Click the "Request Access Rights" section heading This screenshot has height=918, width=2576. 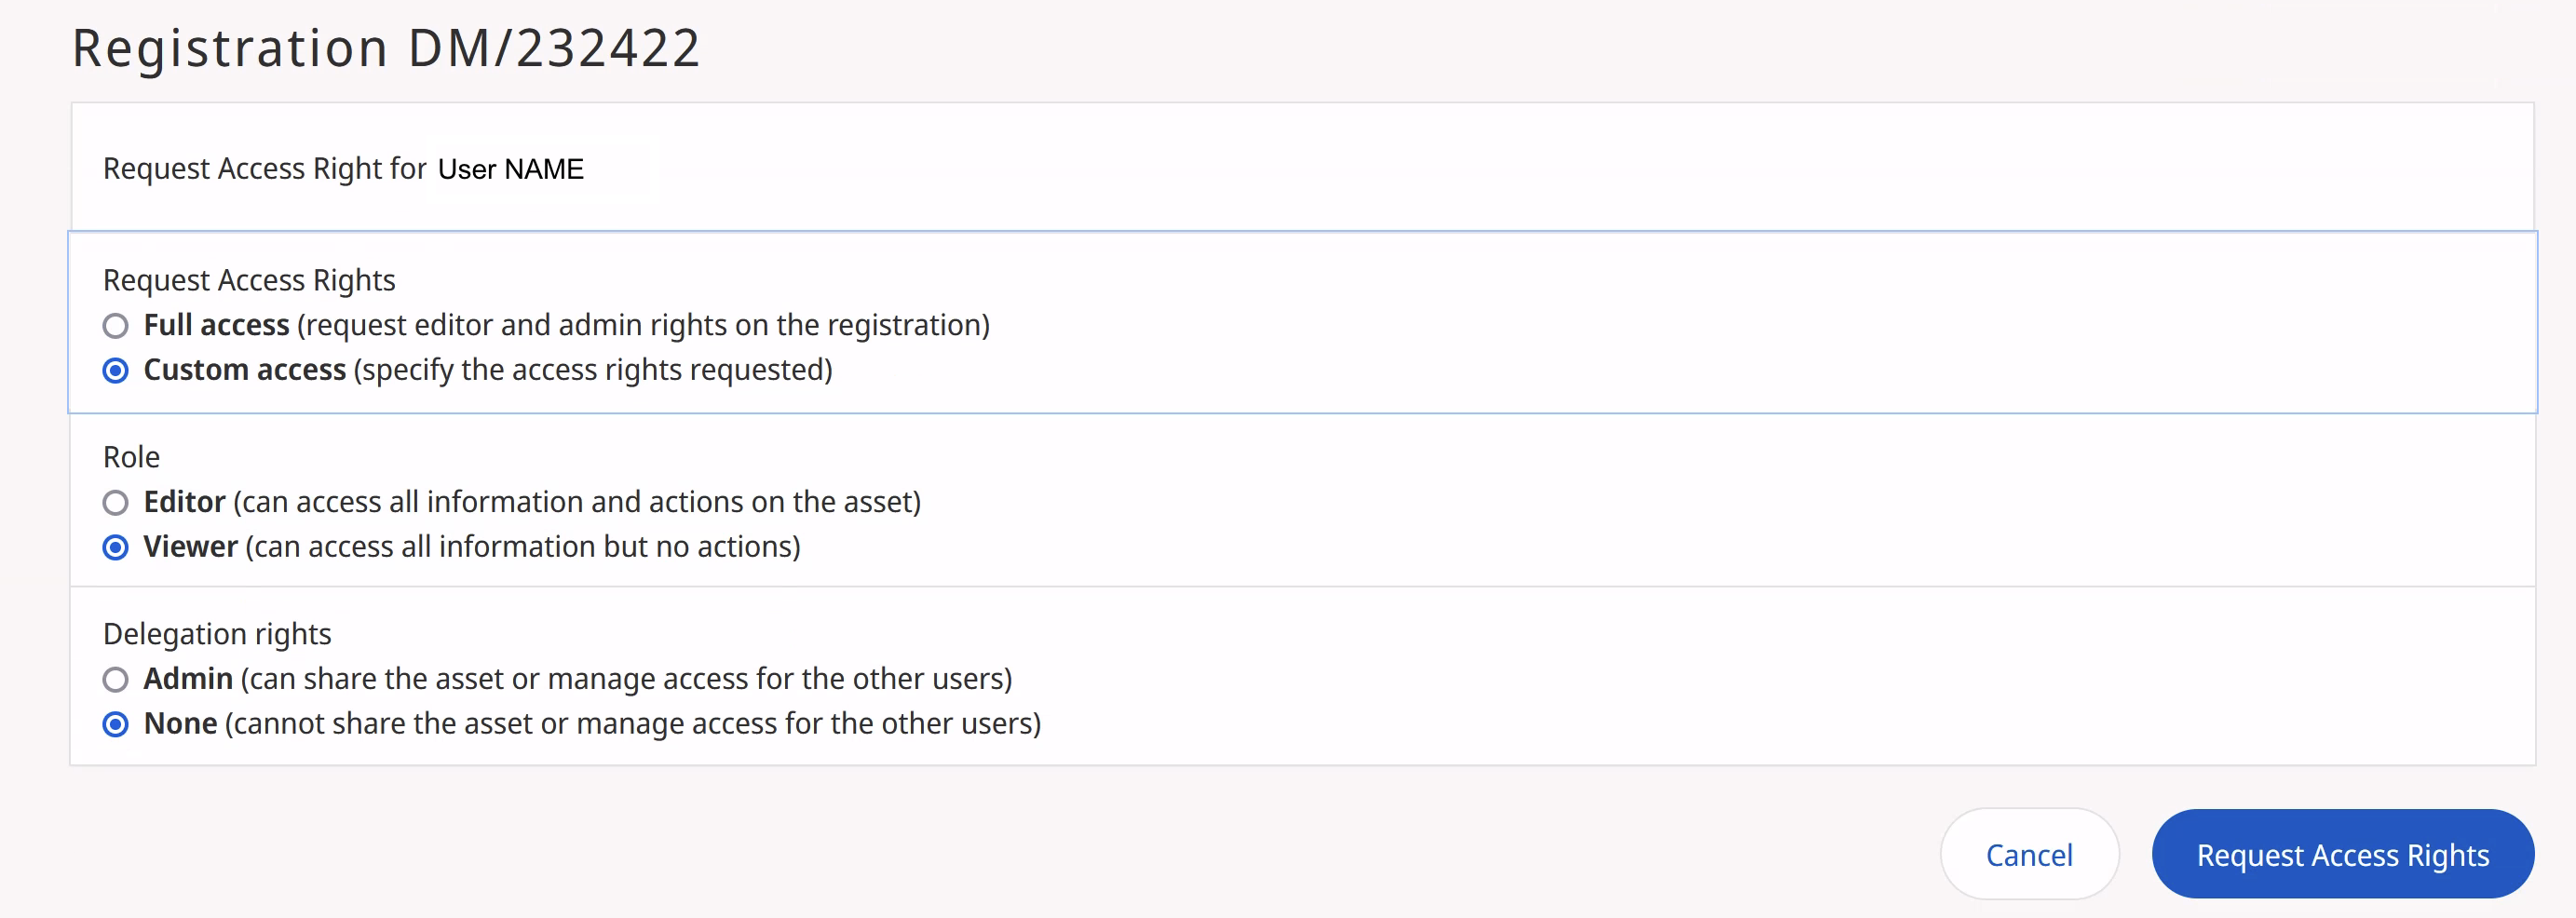[x=249, y=280]
